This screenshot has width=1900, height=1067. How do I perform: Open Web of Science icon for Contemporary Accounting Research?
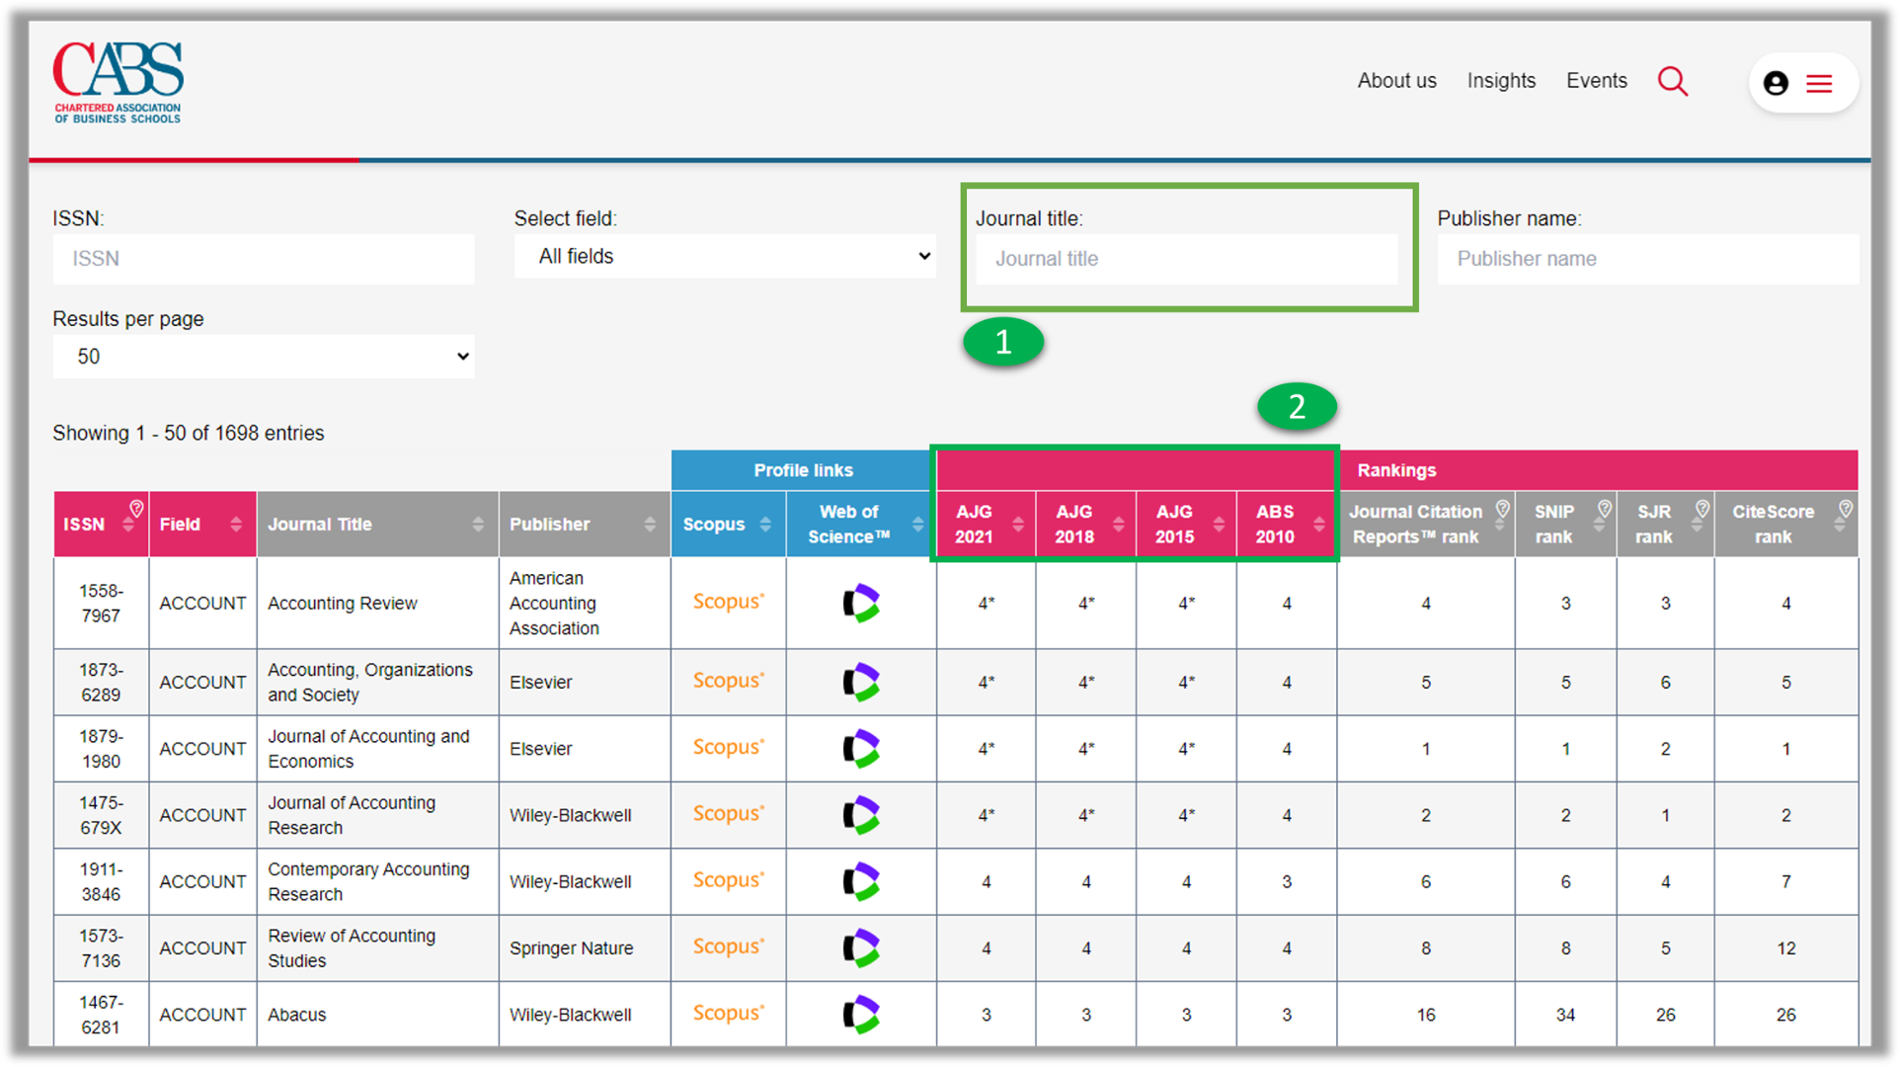pos(860,881)
